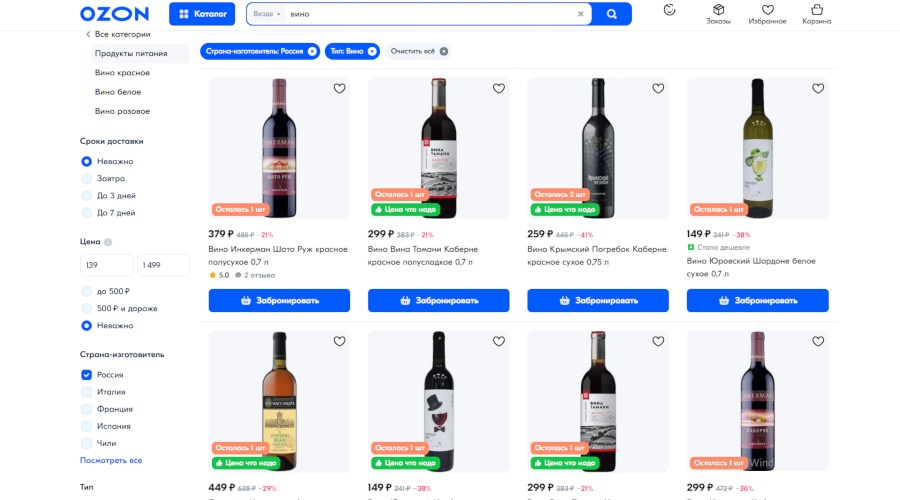Click Забронировать for Юровский Шардоне wine

757,300
